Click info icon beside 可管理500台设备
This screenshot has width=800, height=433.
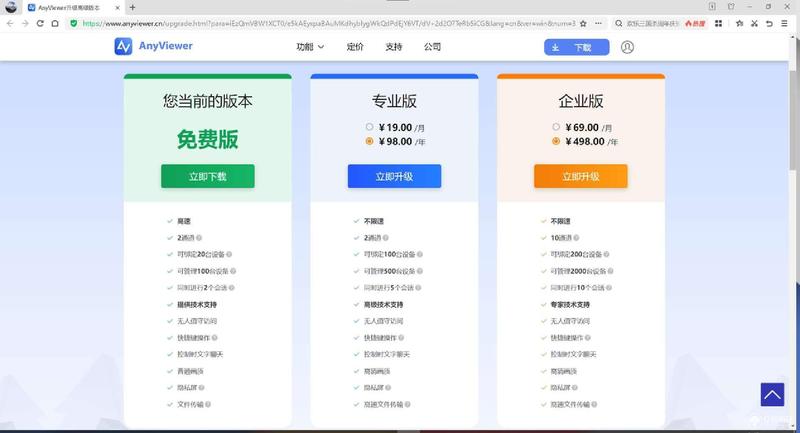(x=419, y=271)
